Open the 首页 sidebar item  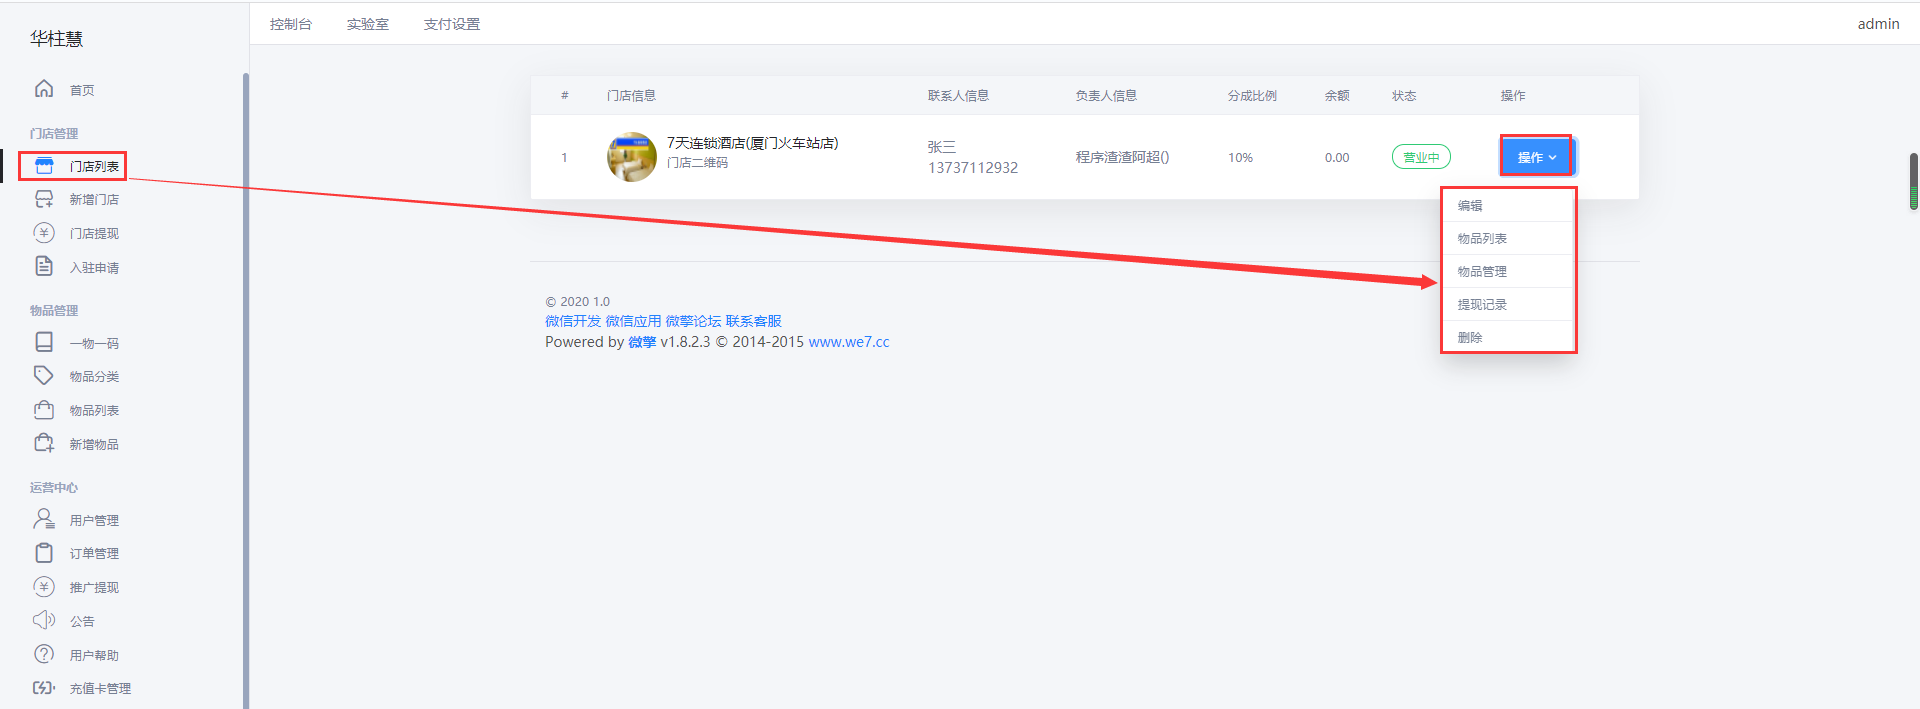click(82, 90)
